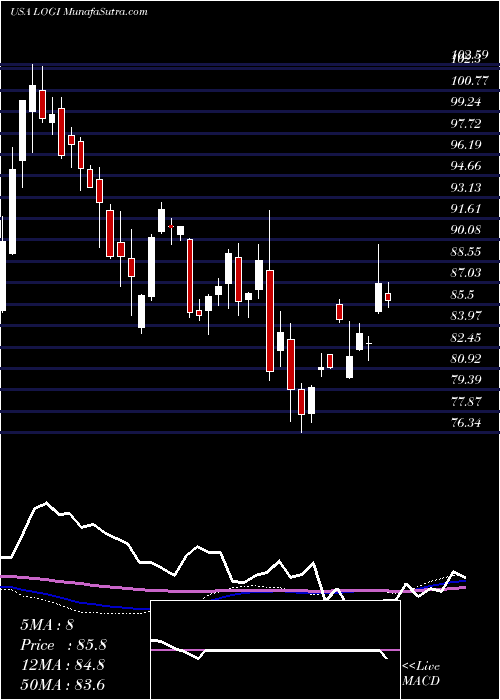Click the 91.61 price axis label

click(466, 209)
